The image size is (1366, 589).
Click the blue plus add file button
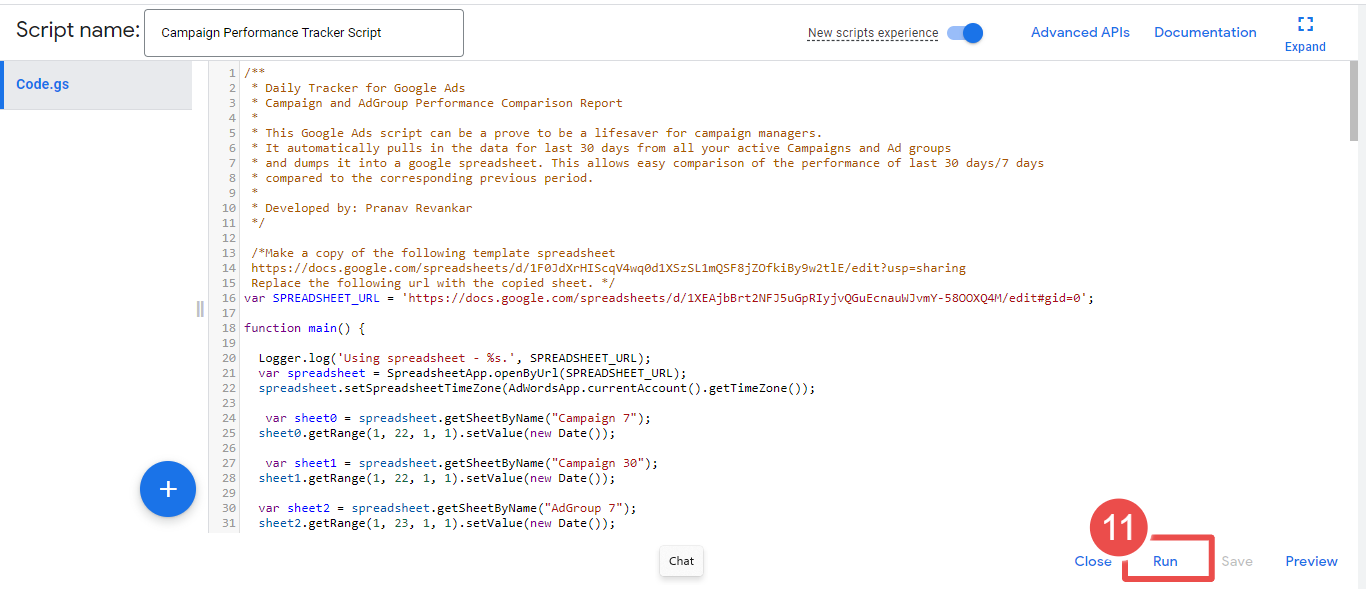point(168,489)
